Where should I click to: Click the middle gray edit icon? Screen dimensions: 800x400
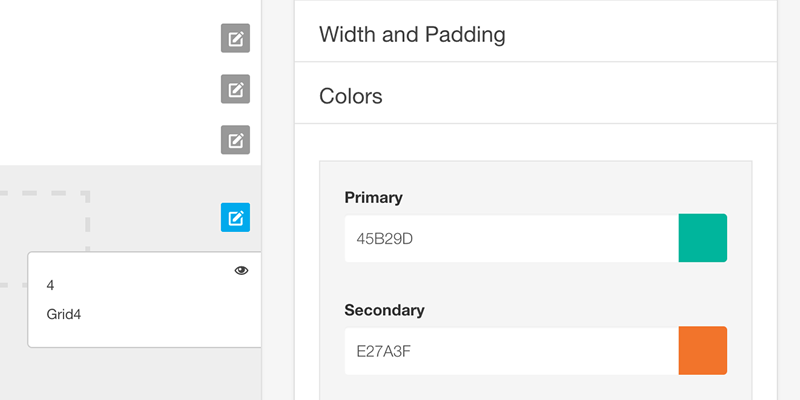[x=235, y=89]
